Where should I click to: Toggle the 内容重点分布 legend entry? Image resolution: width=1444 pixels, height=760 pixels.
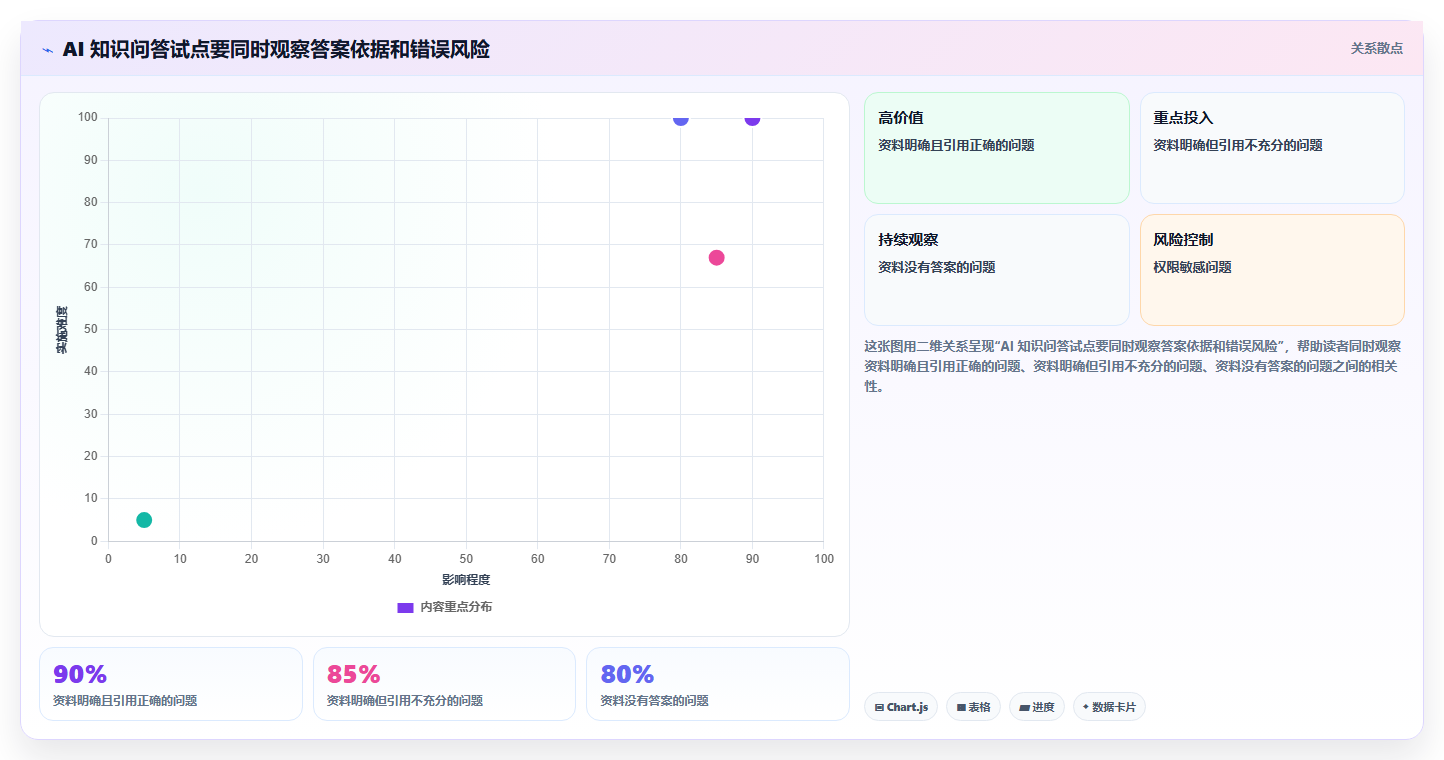[x=445, y=607]
